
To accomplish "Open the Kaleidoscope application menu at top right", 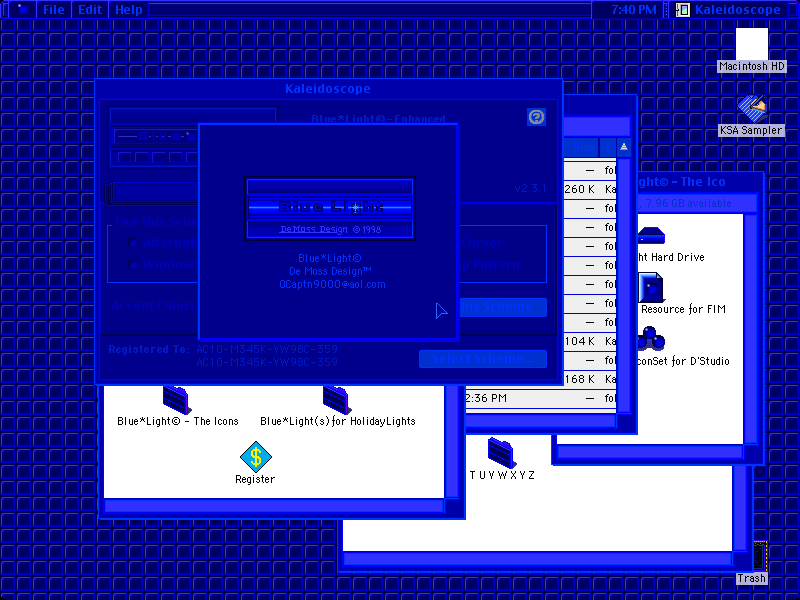I will click(x=729, y=10).
